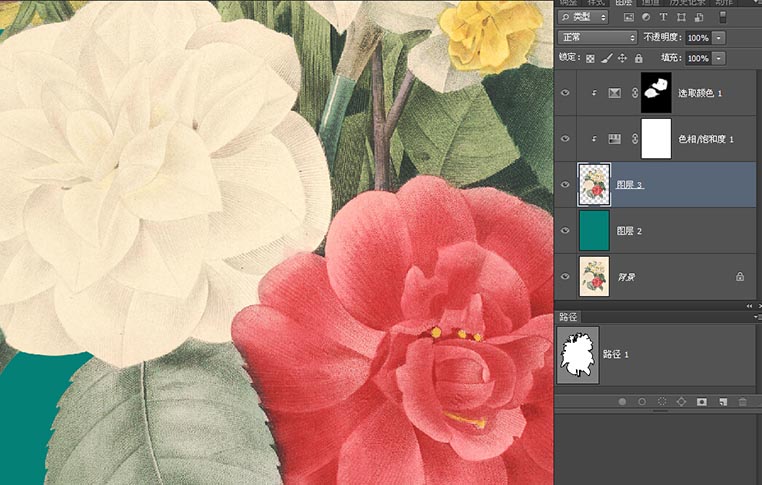
Task: Delete current path trash icon
Action: pyautogui.click(x=743, y=401)
